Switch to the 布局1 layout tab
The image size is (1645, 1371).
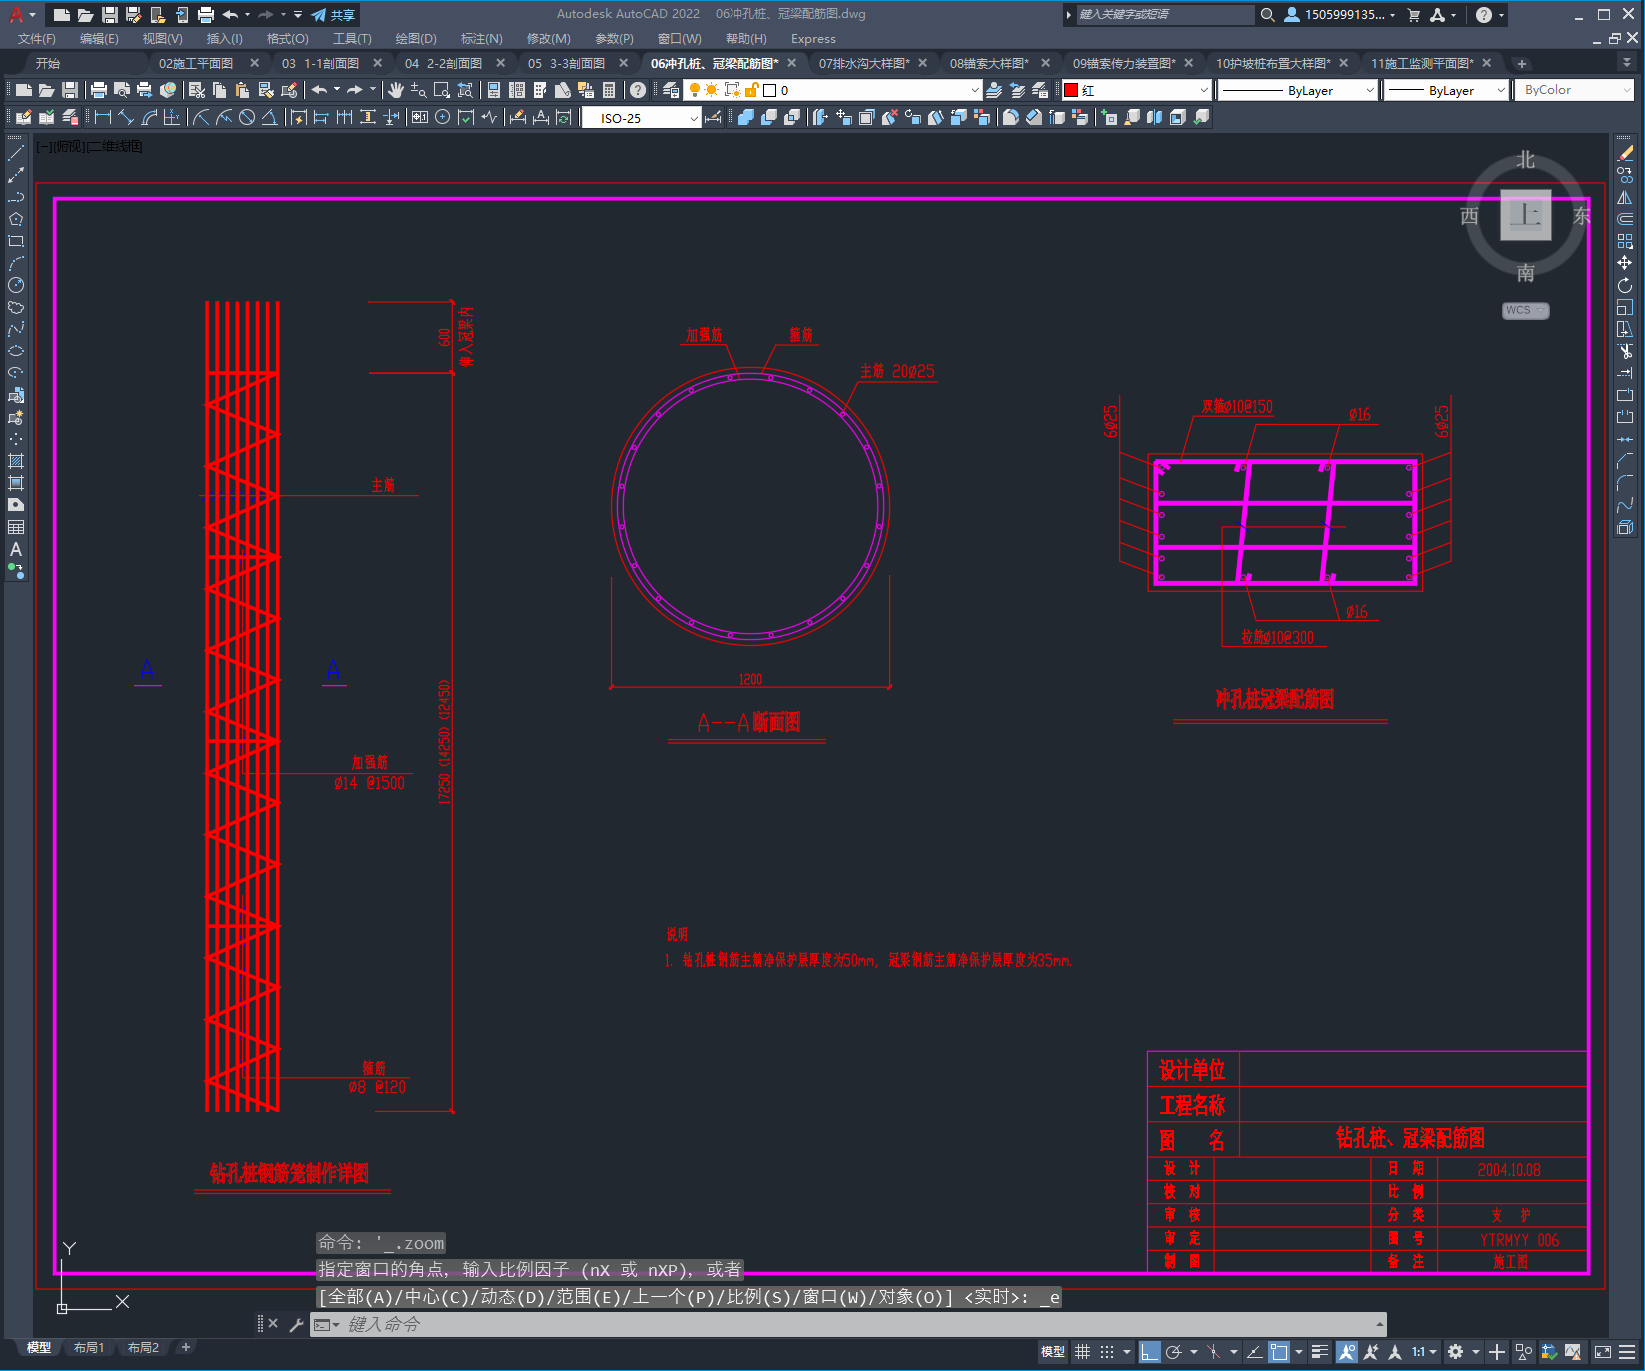pos(89,1348)
